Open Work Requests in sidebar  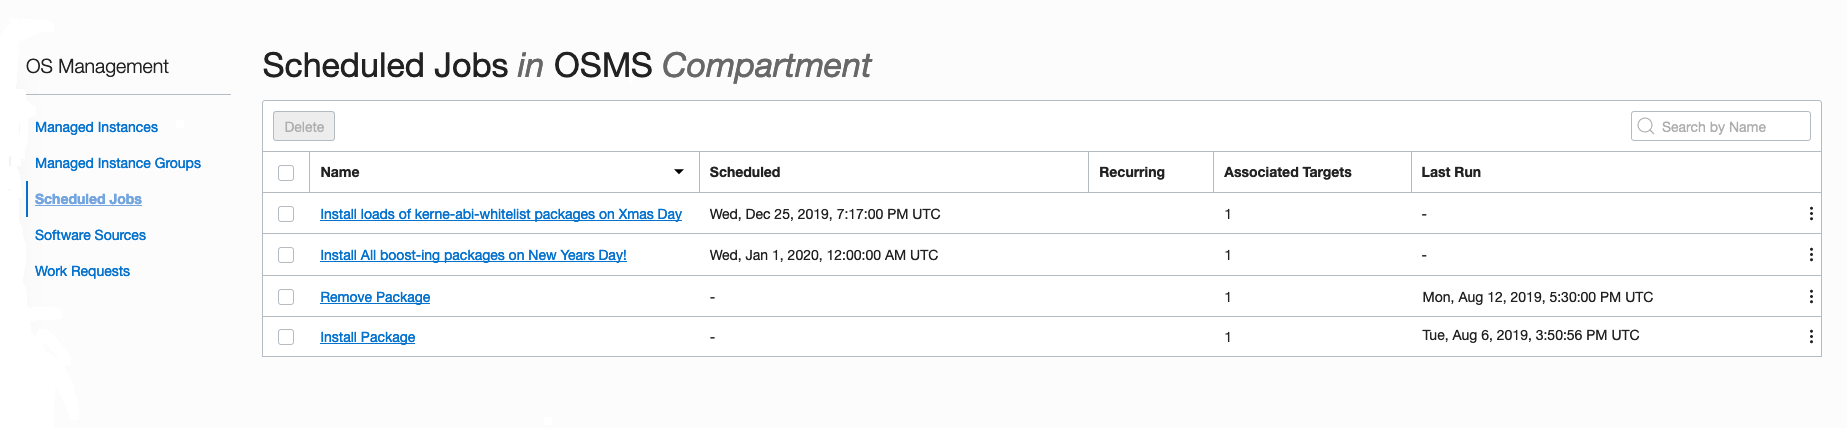click(x=82, y=271)
